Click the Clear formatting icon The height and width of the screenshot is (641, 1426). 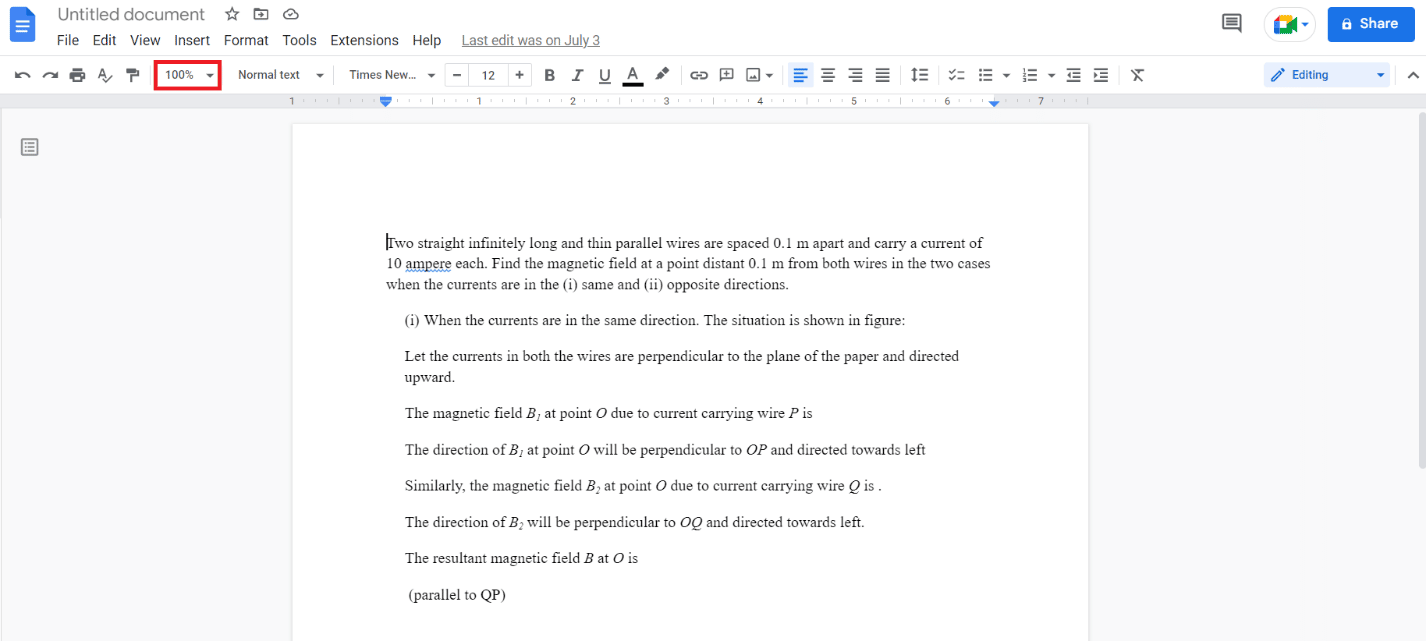pos(1137,75)
